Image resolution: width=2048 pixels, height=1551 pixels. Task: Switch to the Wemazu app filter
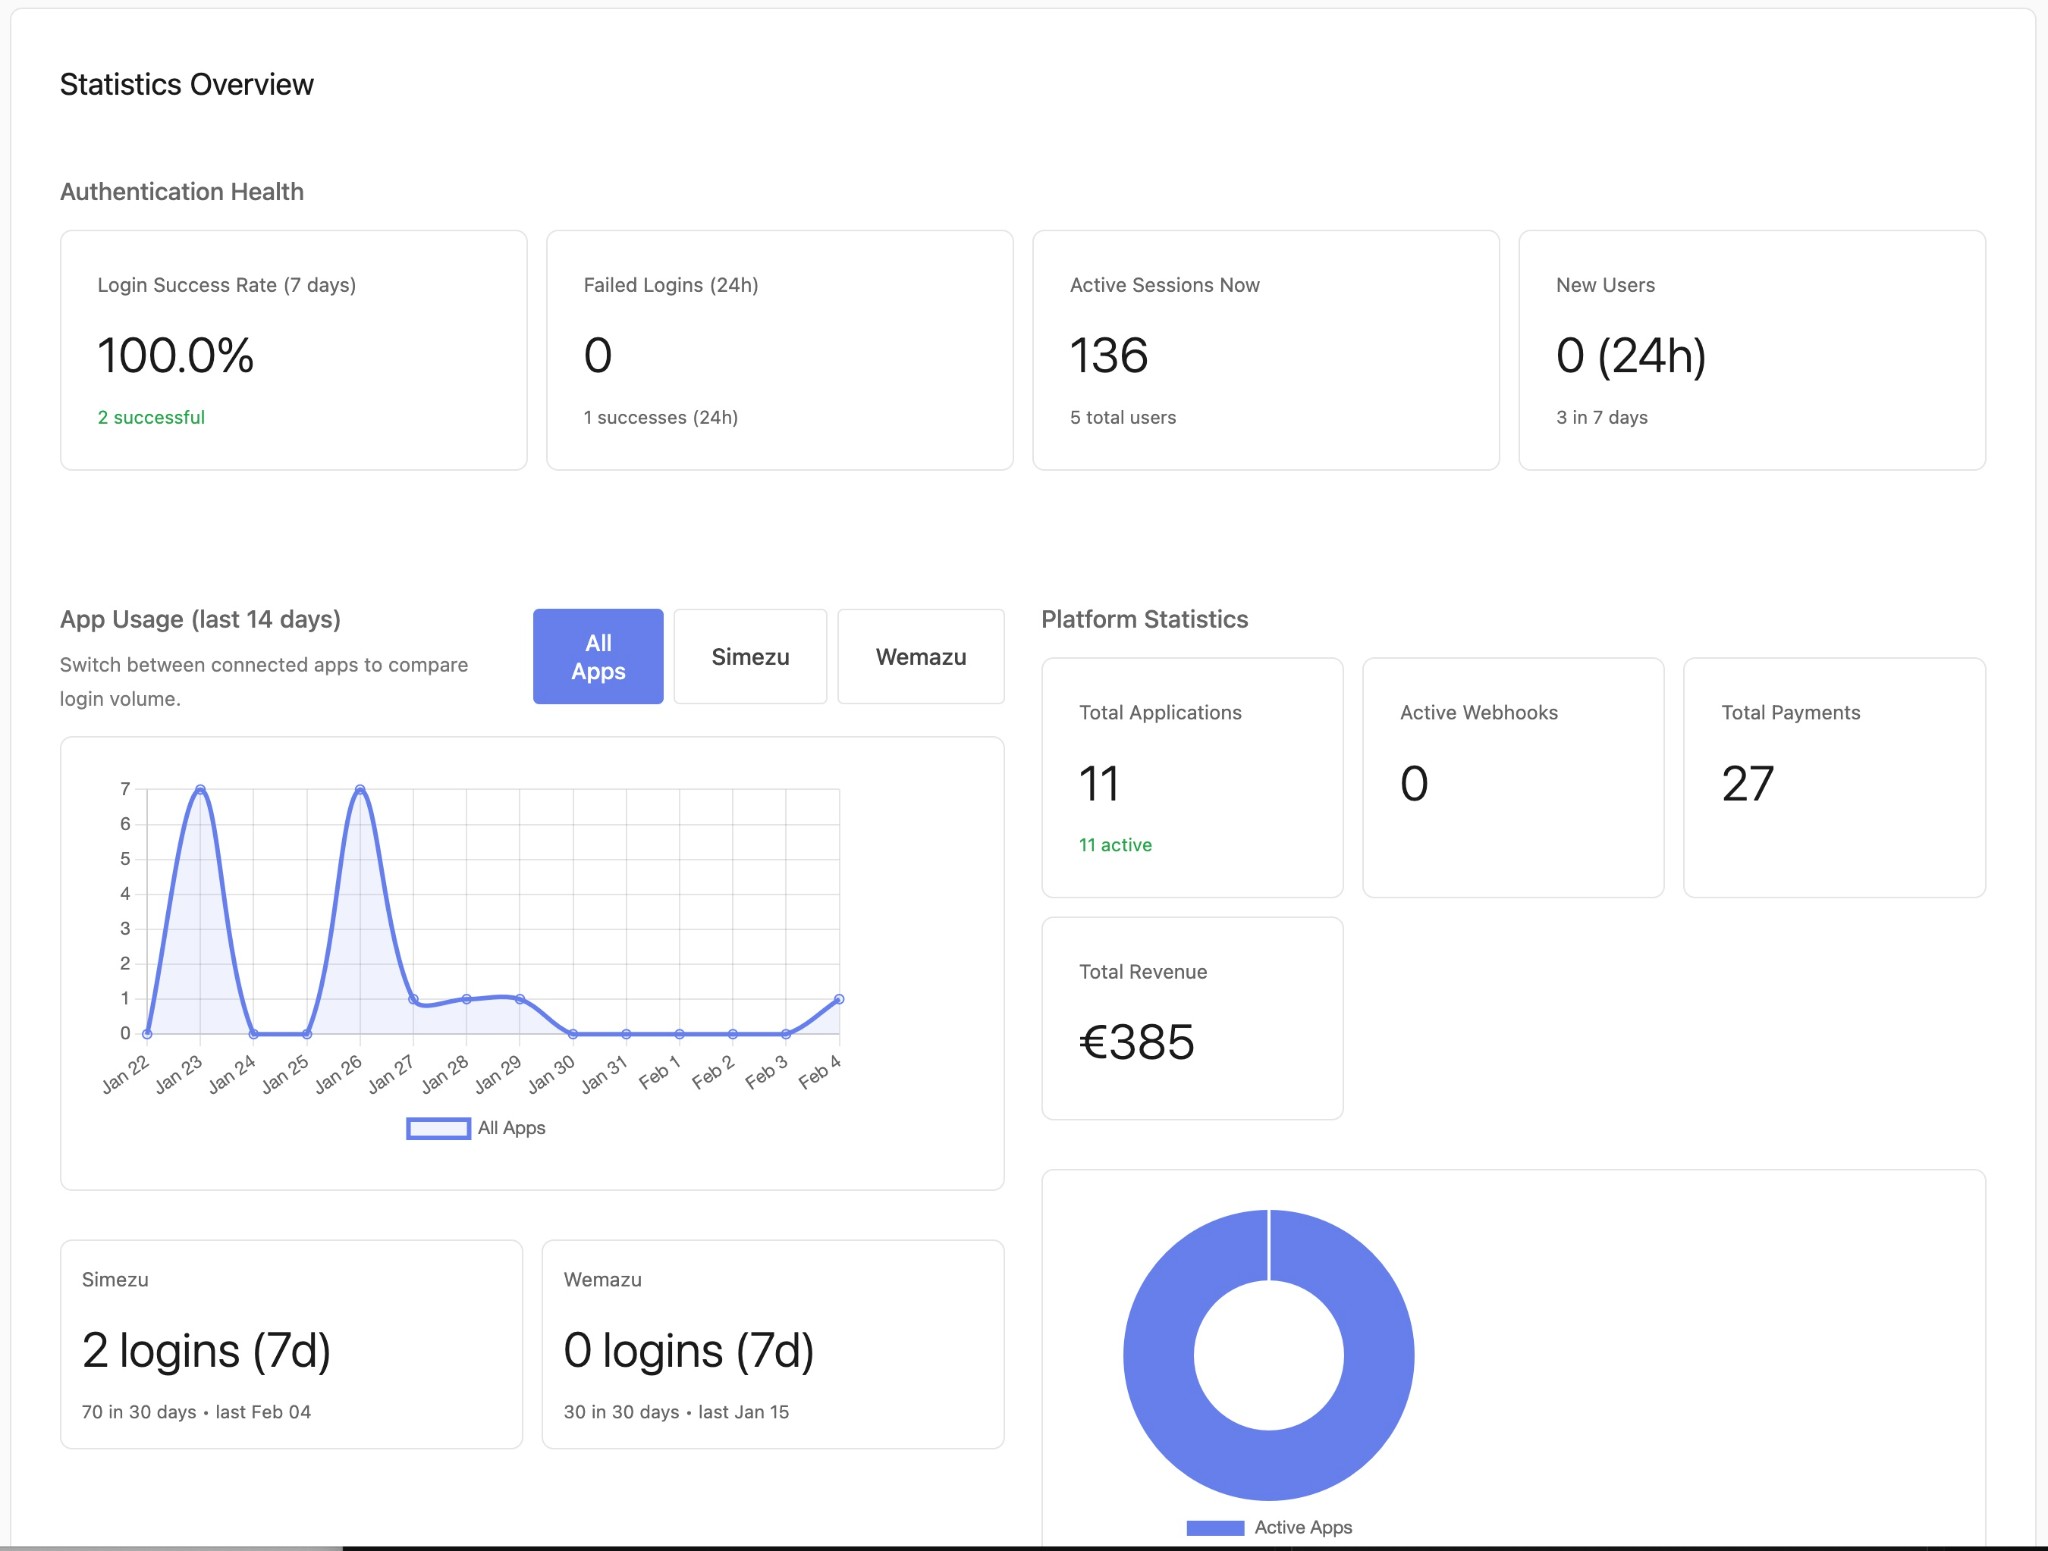921,656
